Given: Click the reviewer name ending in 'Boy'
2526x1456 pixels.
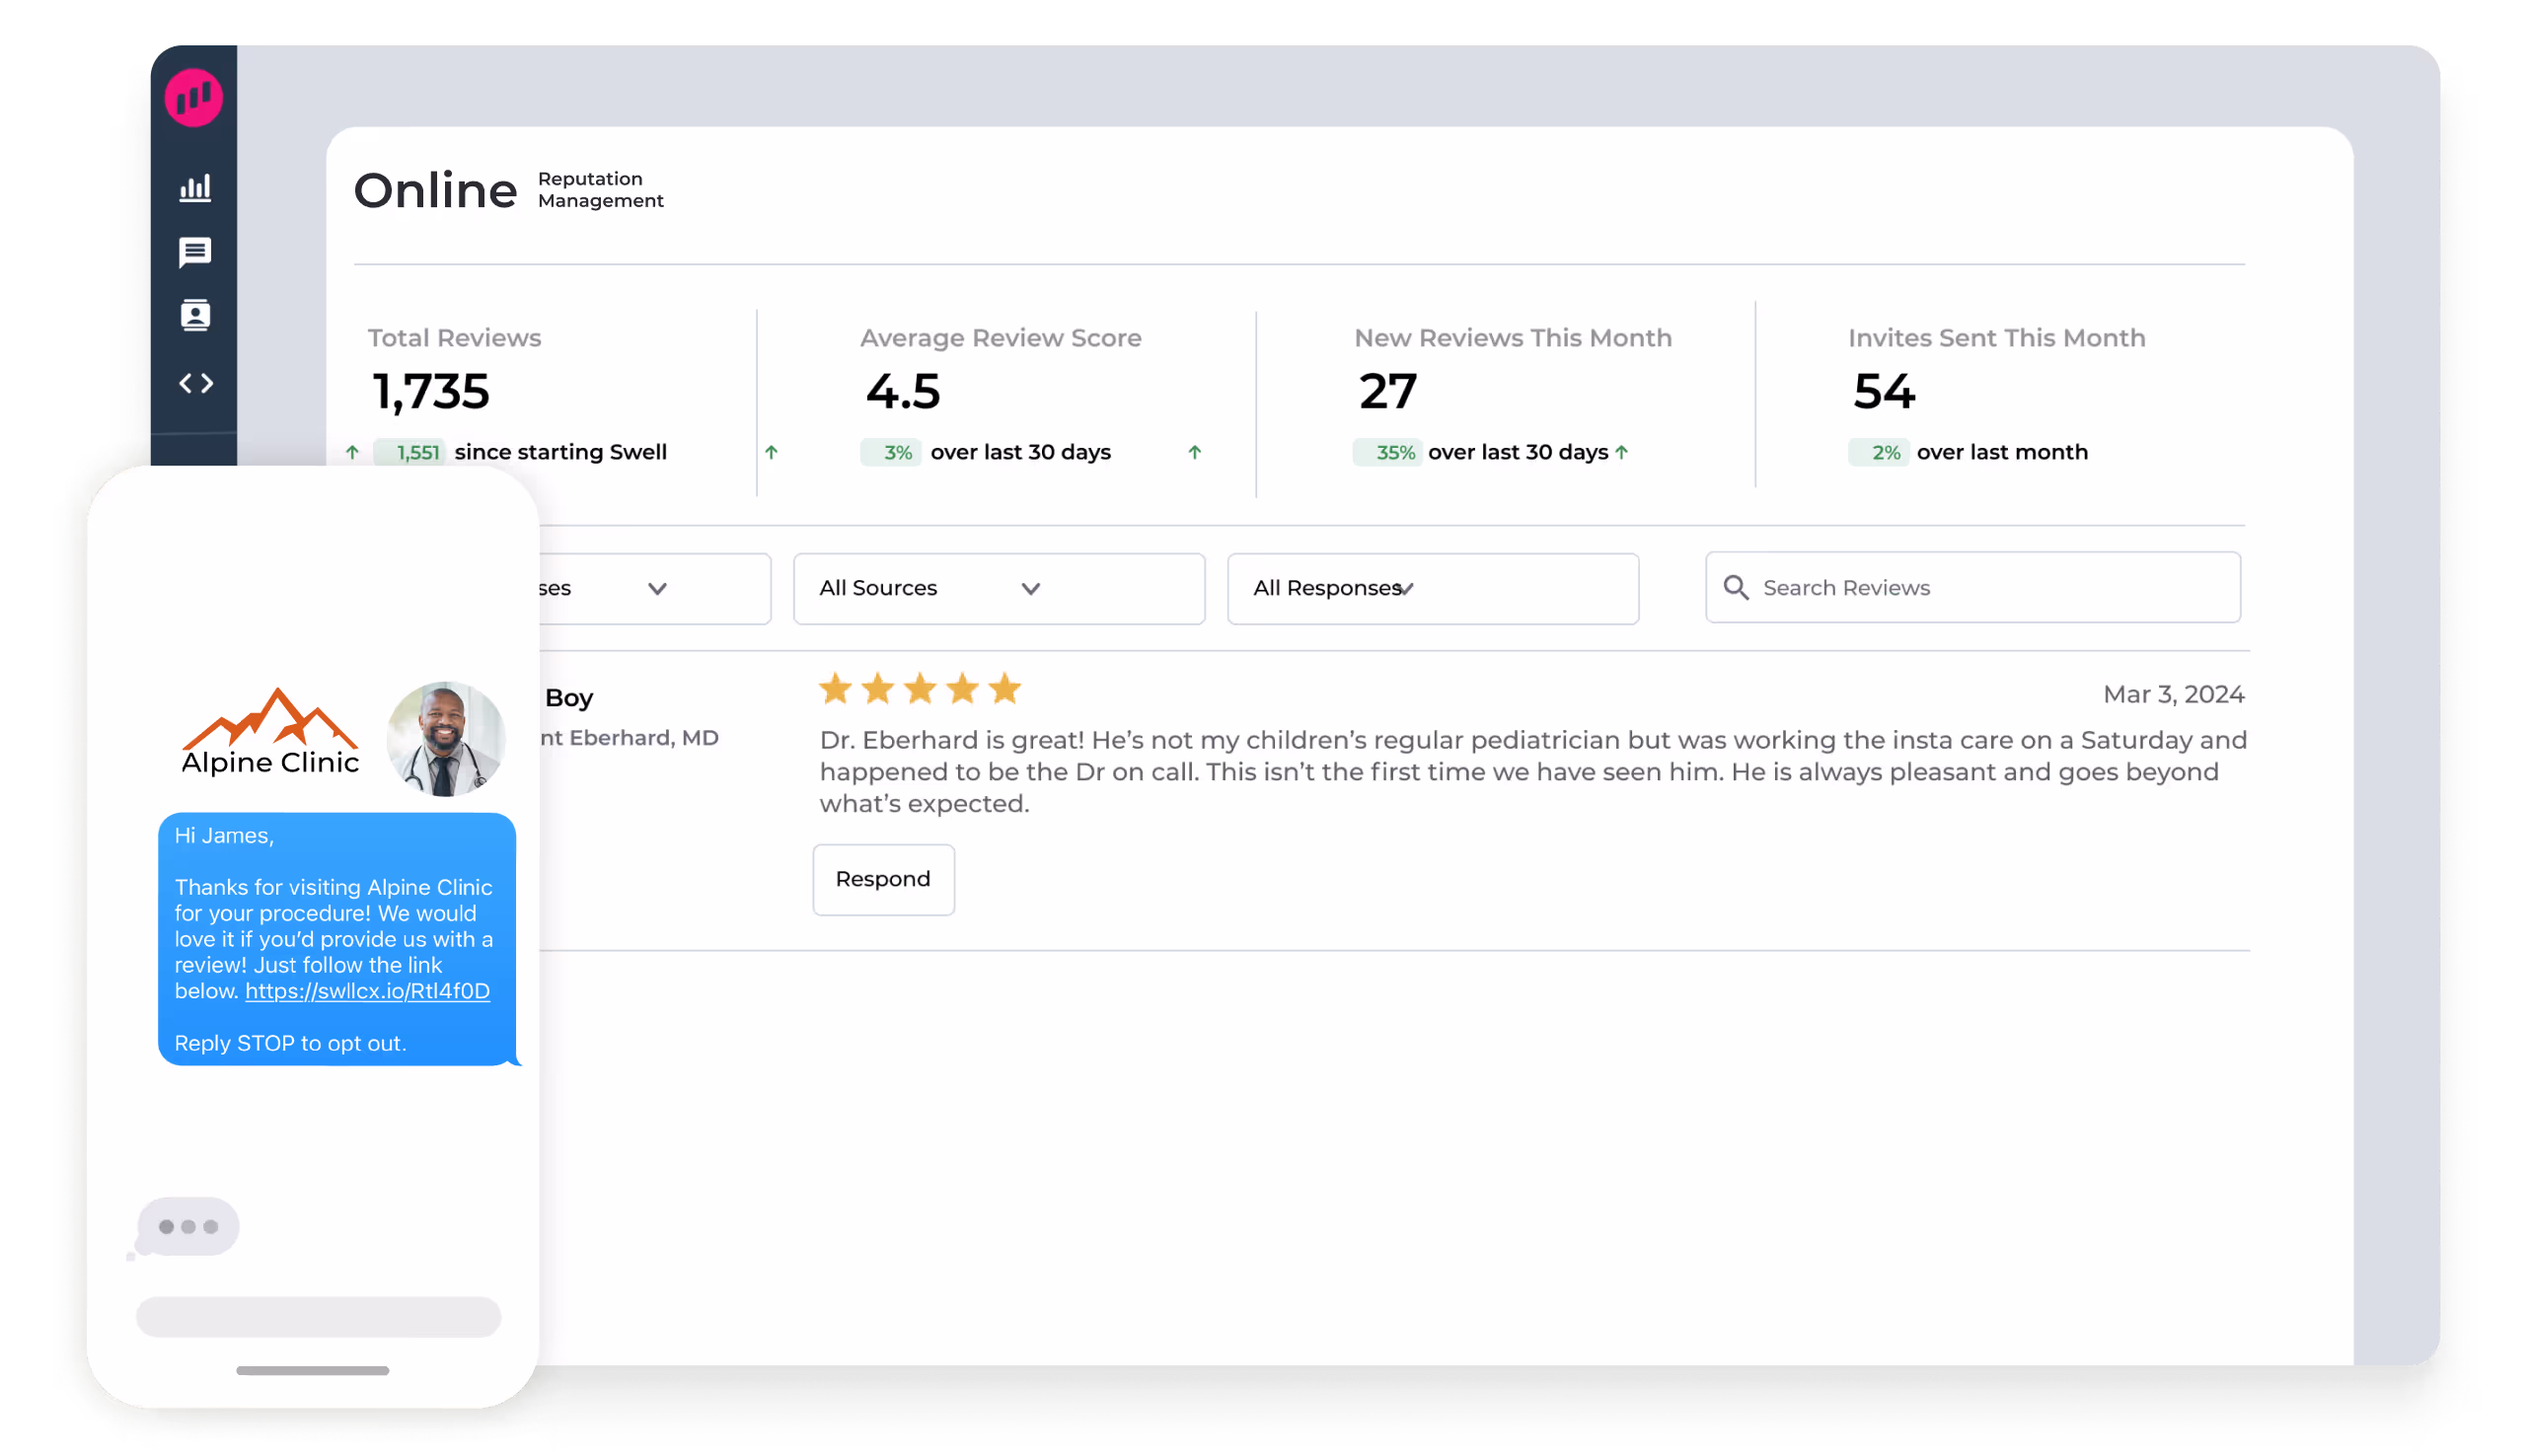Looking at the screenshot, I should 569,698.
